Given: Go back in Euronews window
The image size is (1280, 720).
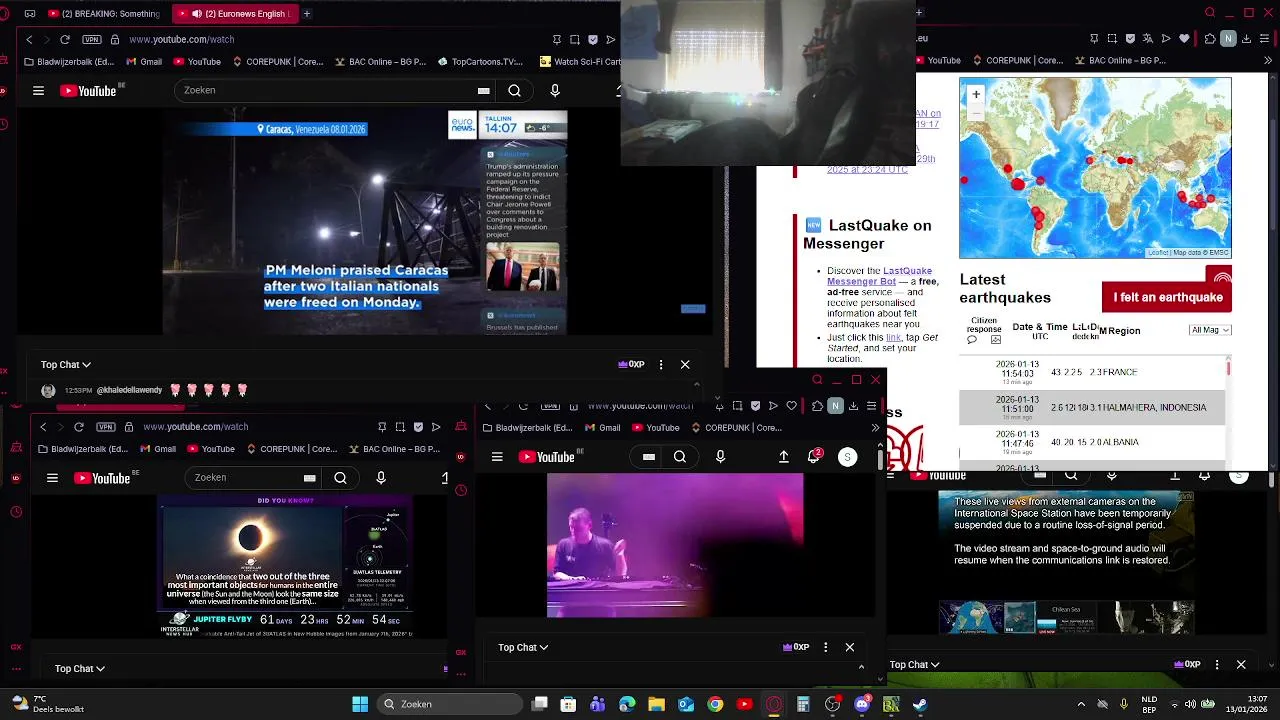Looking at the screenshot, I should pos(29,39).
